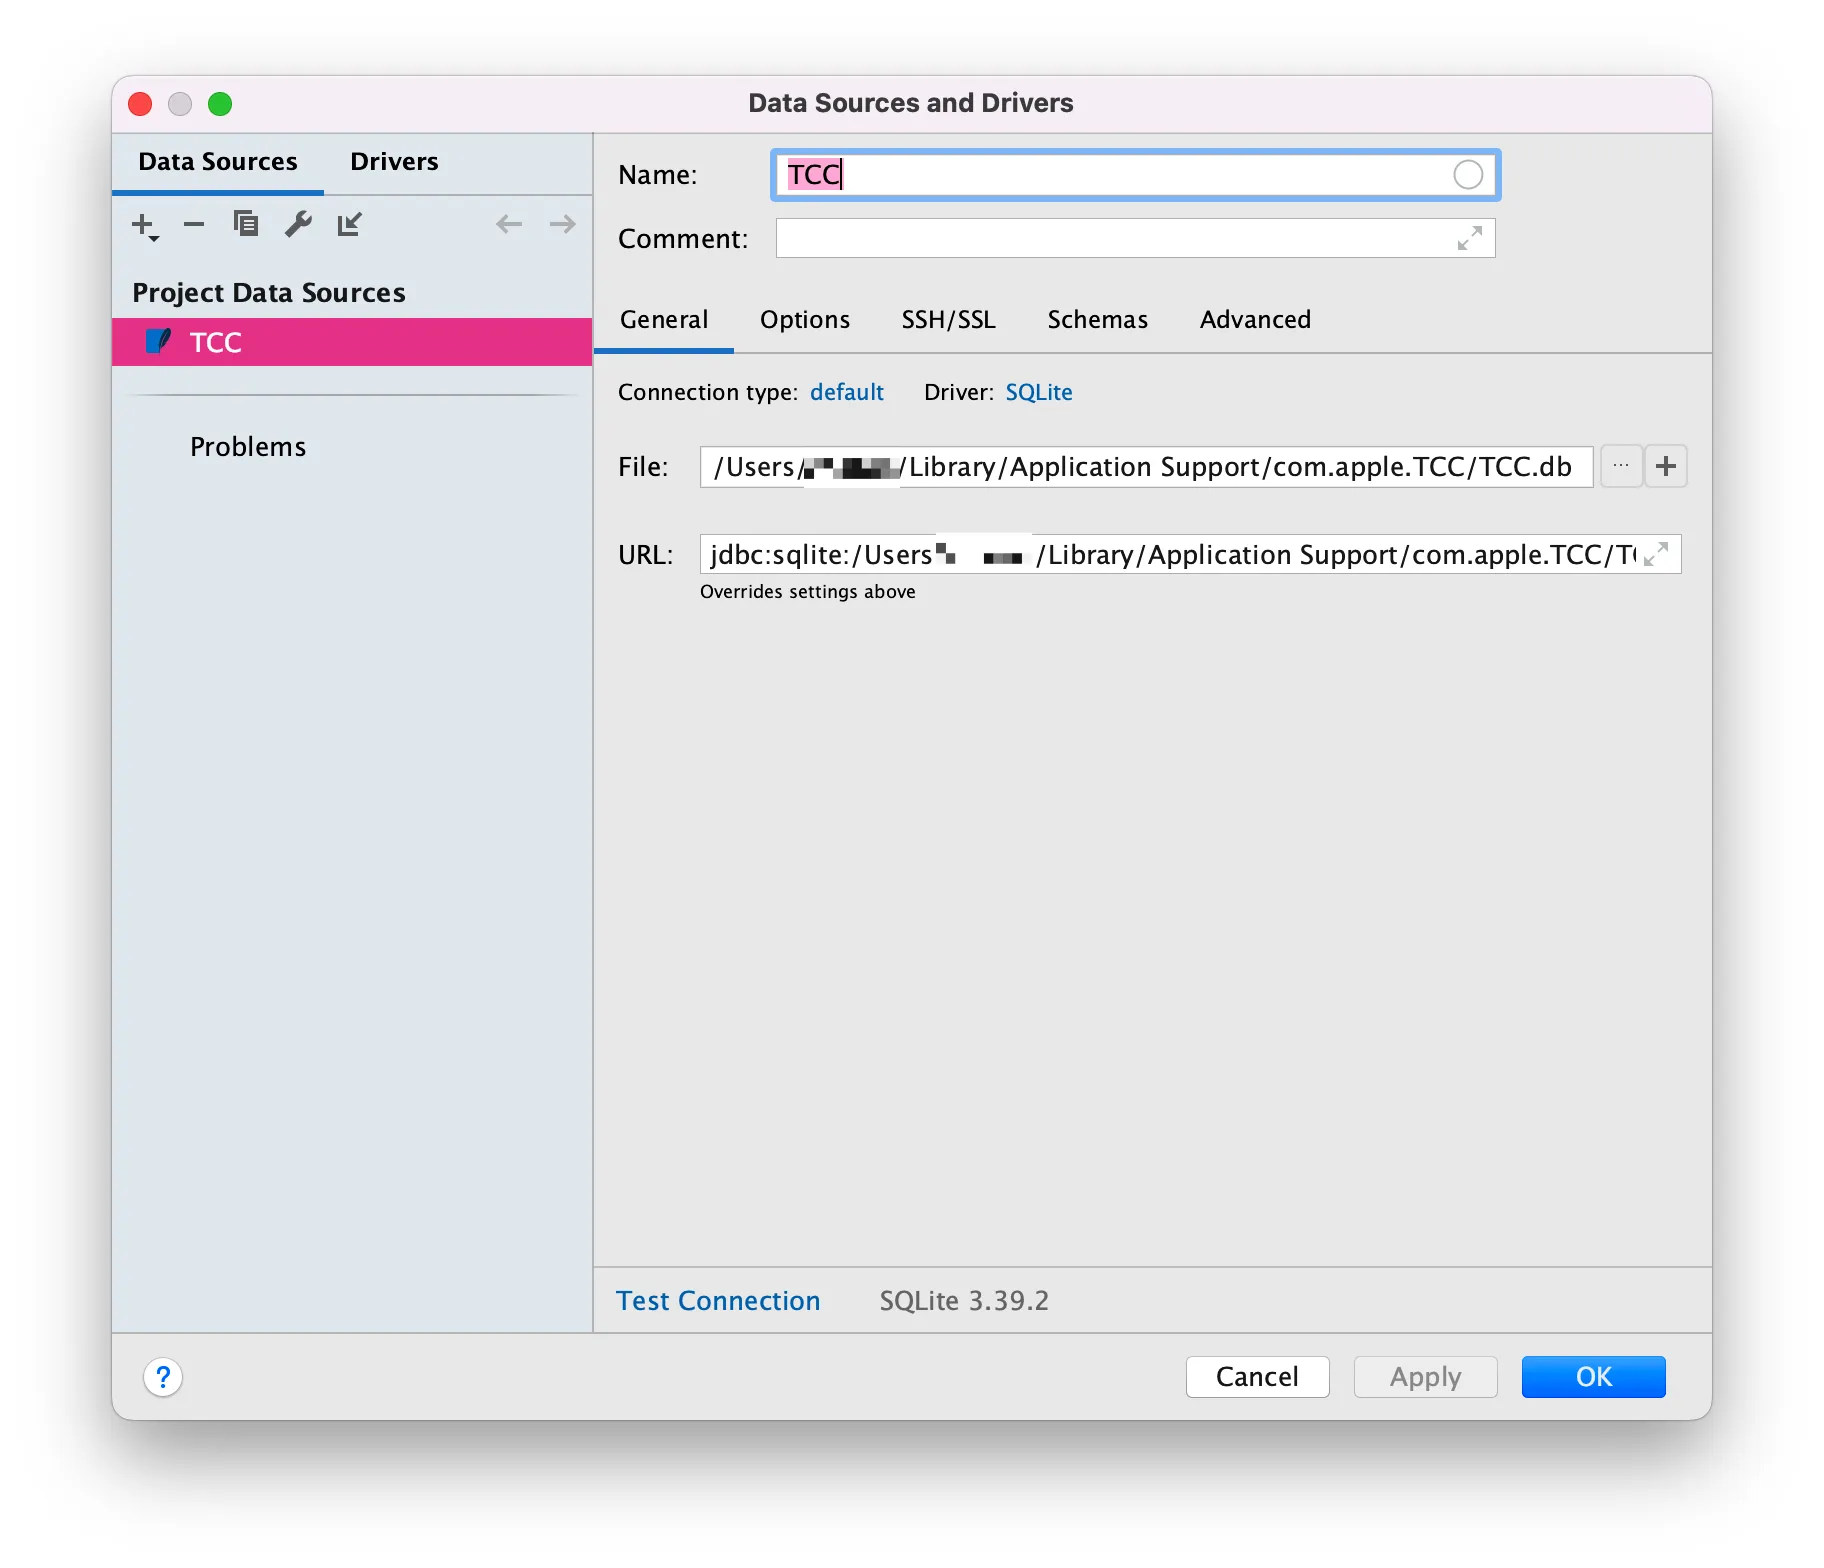1824x1568 pixels.
Task: Click the Apply button
Action: [x=1425, y=1377]
